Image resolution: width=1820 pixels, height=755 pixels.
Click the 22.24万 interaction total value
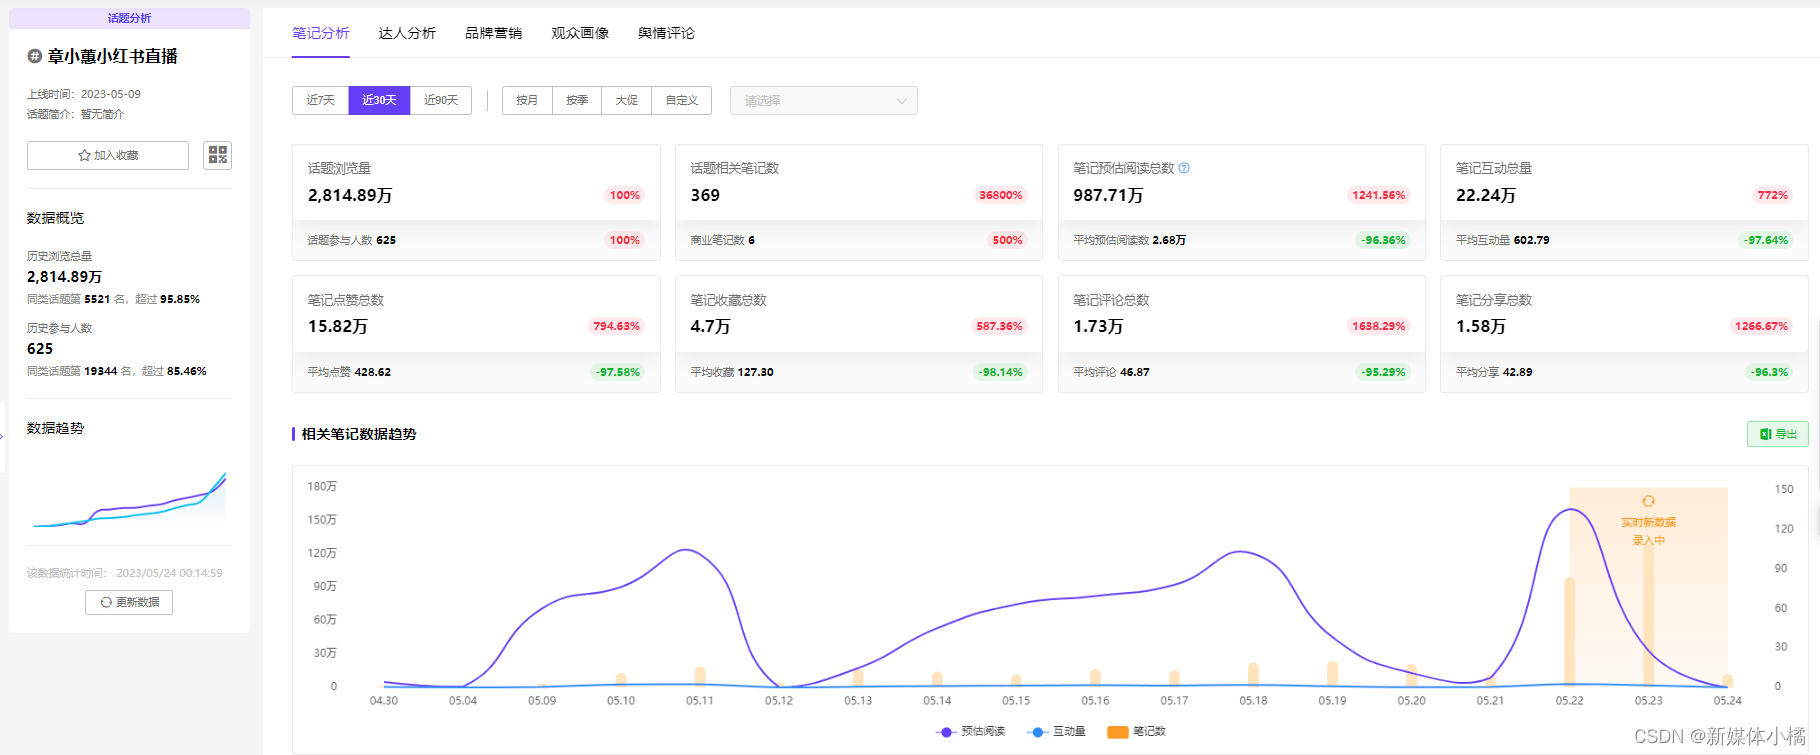pos(1486,195)
